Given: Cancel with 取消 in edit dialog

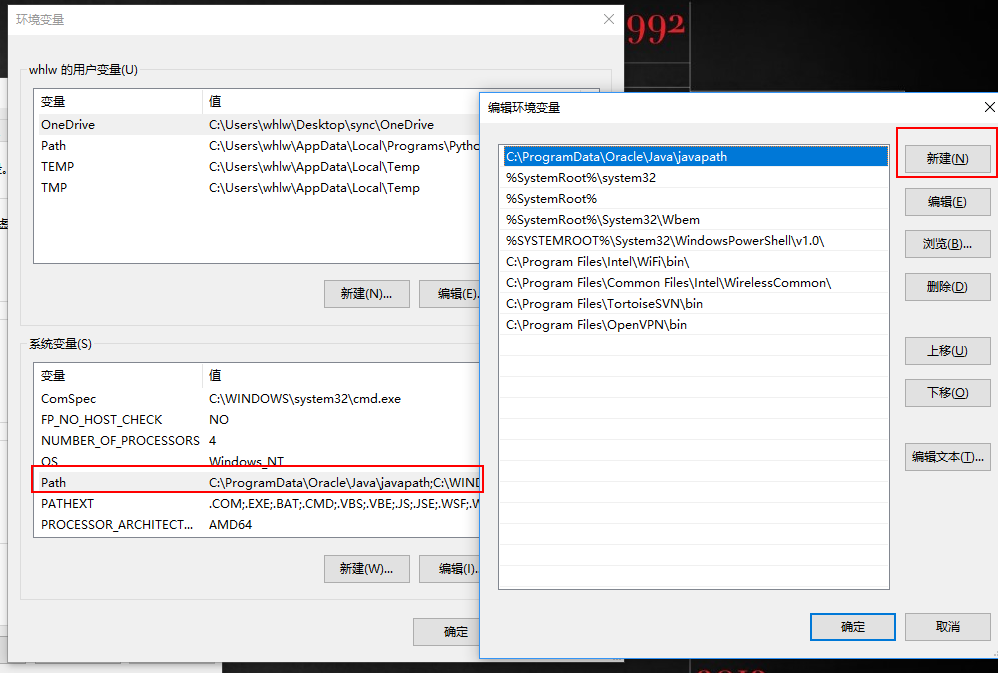Looking at the screenshot, I should coord(947,627).
